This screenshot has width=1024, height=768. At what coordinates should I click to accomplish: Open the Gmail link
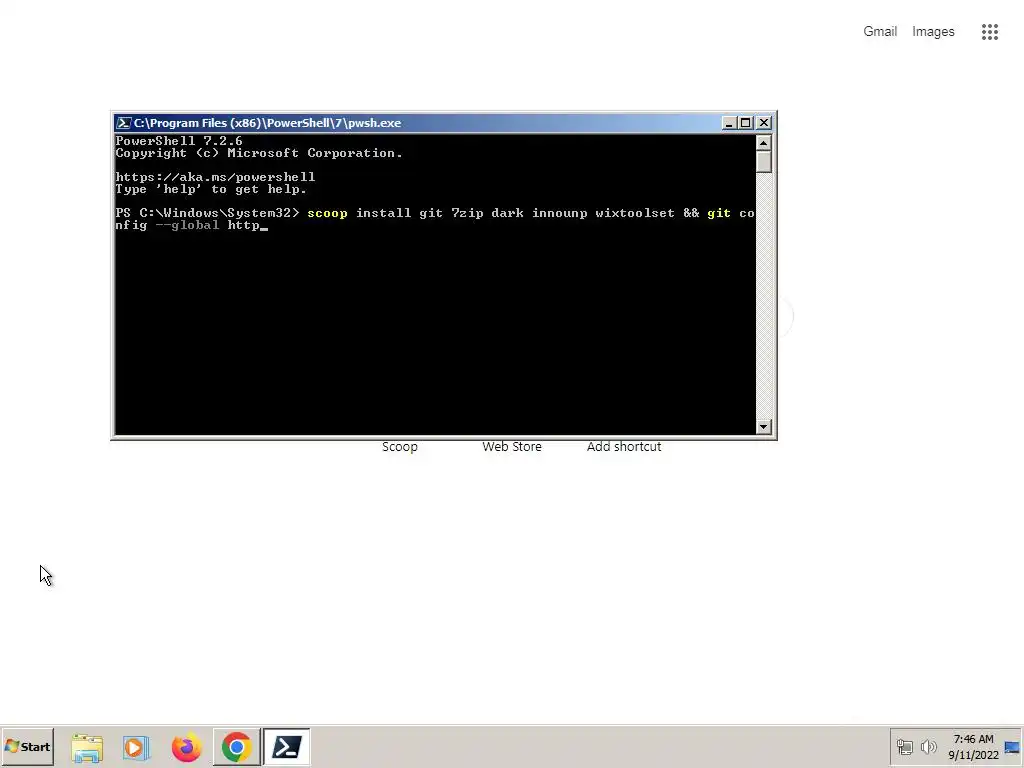coord(880,31)
